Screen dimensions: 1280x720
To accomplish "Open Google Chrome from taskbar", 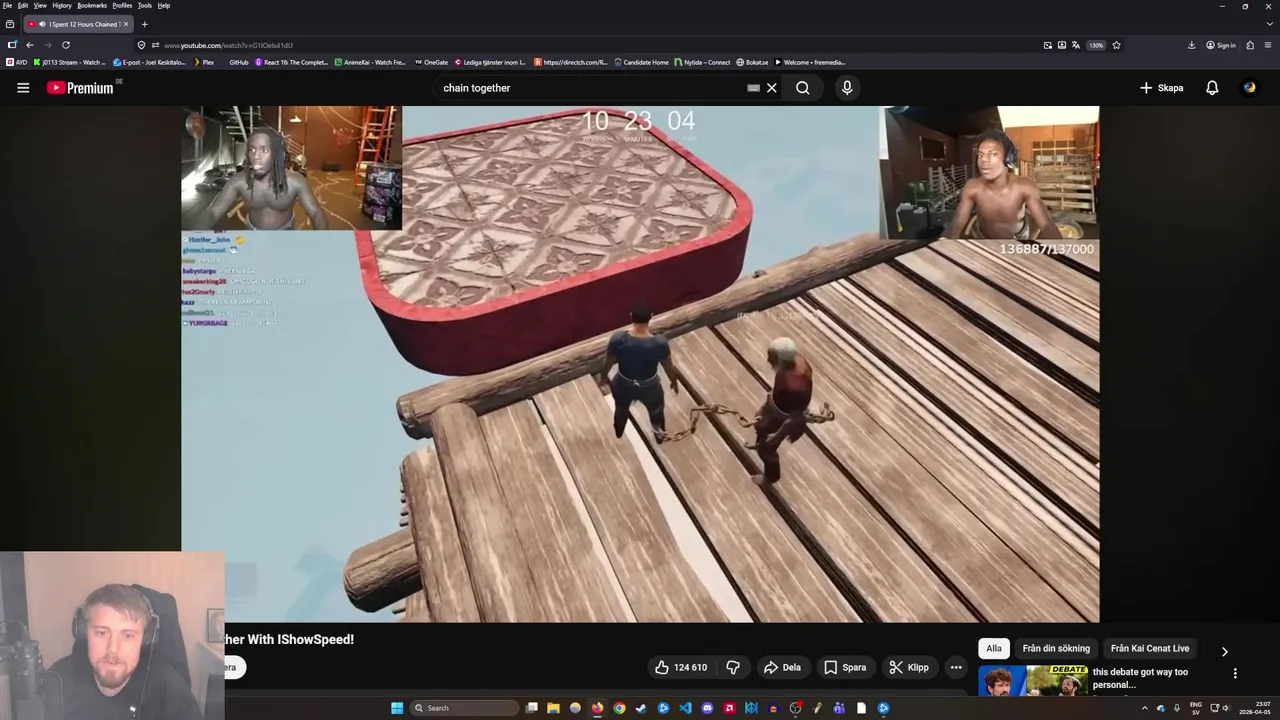I will pos(619,708).
